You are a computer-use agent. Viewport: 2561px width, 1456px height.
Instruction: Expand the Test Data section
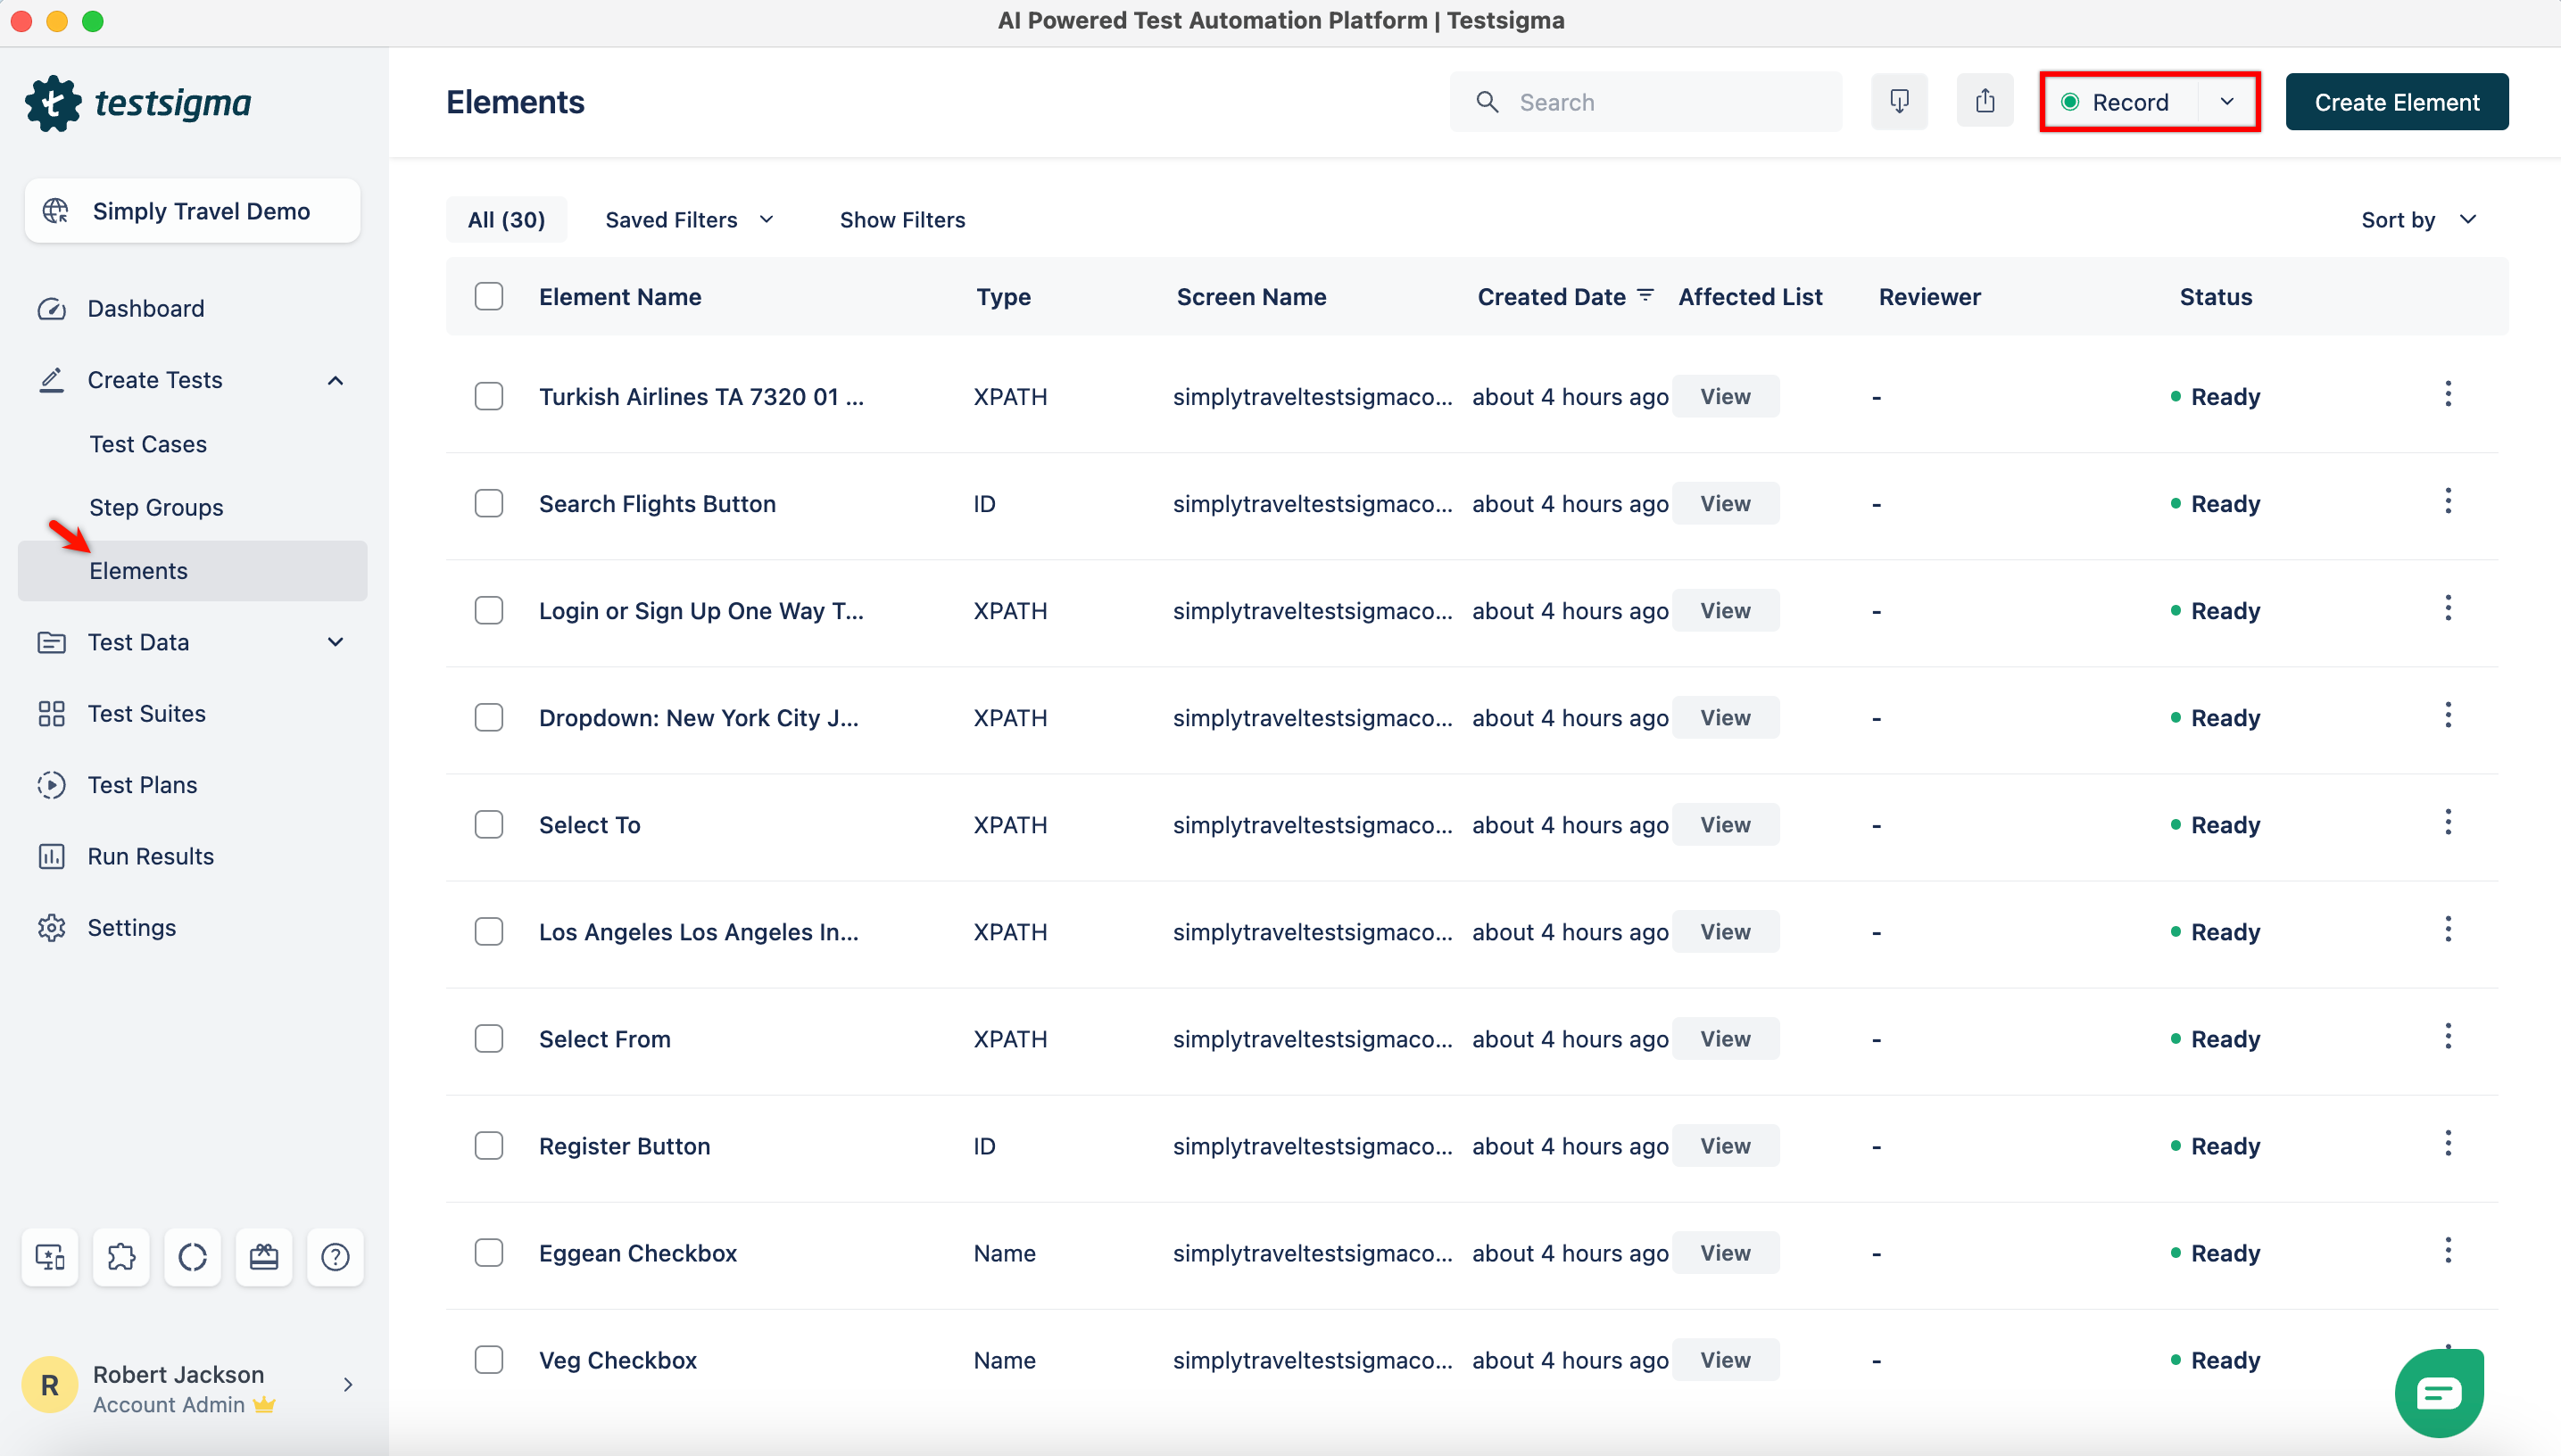click(x=335, y=642)
